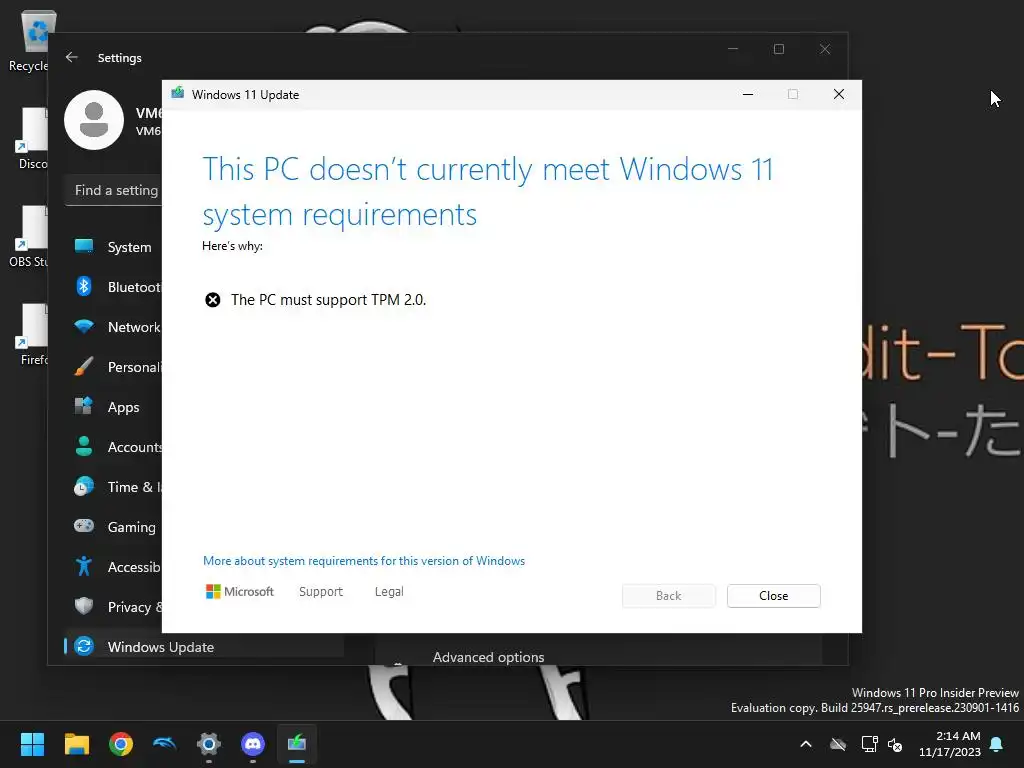This screenshot has height=768, width=1024.
Task: Click the TPM 2.0 error cross icon
Action: click(213, 300)
